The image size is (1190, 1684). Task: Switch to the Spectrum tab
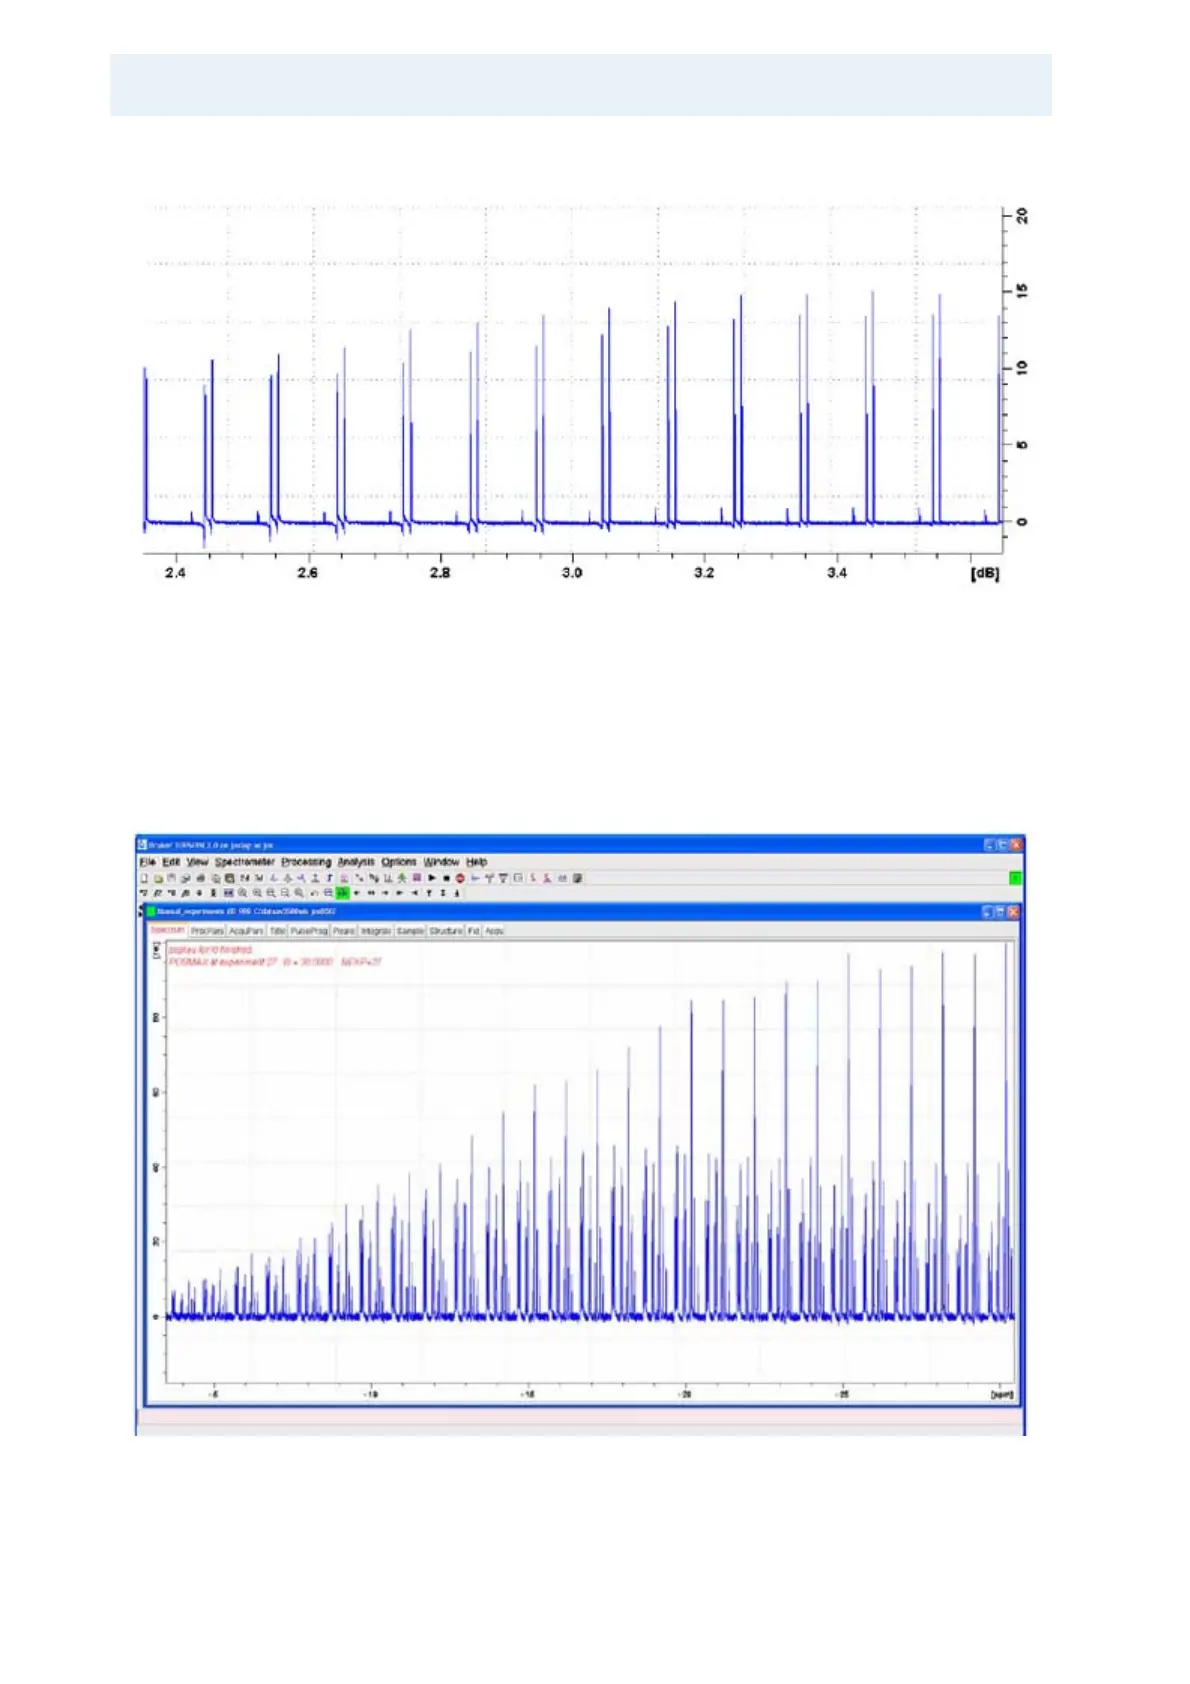(x=168, y=930)
